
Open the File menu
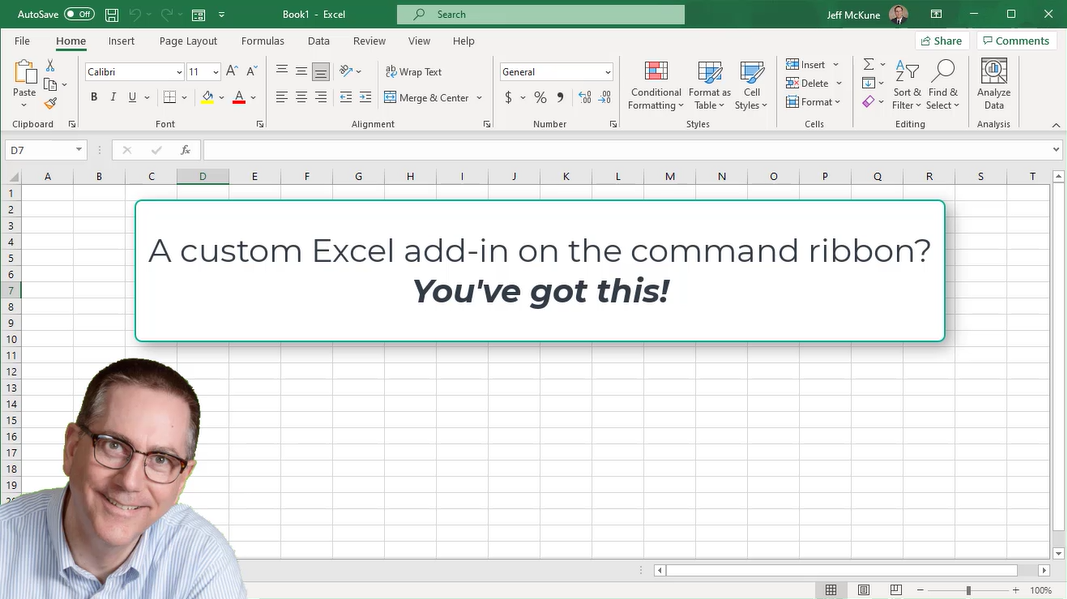point(22,41)
